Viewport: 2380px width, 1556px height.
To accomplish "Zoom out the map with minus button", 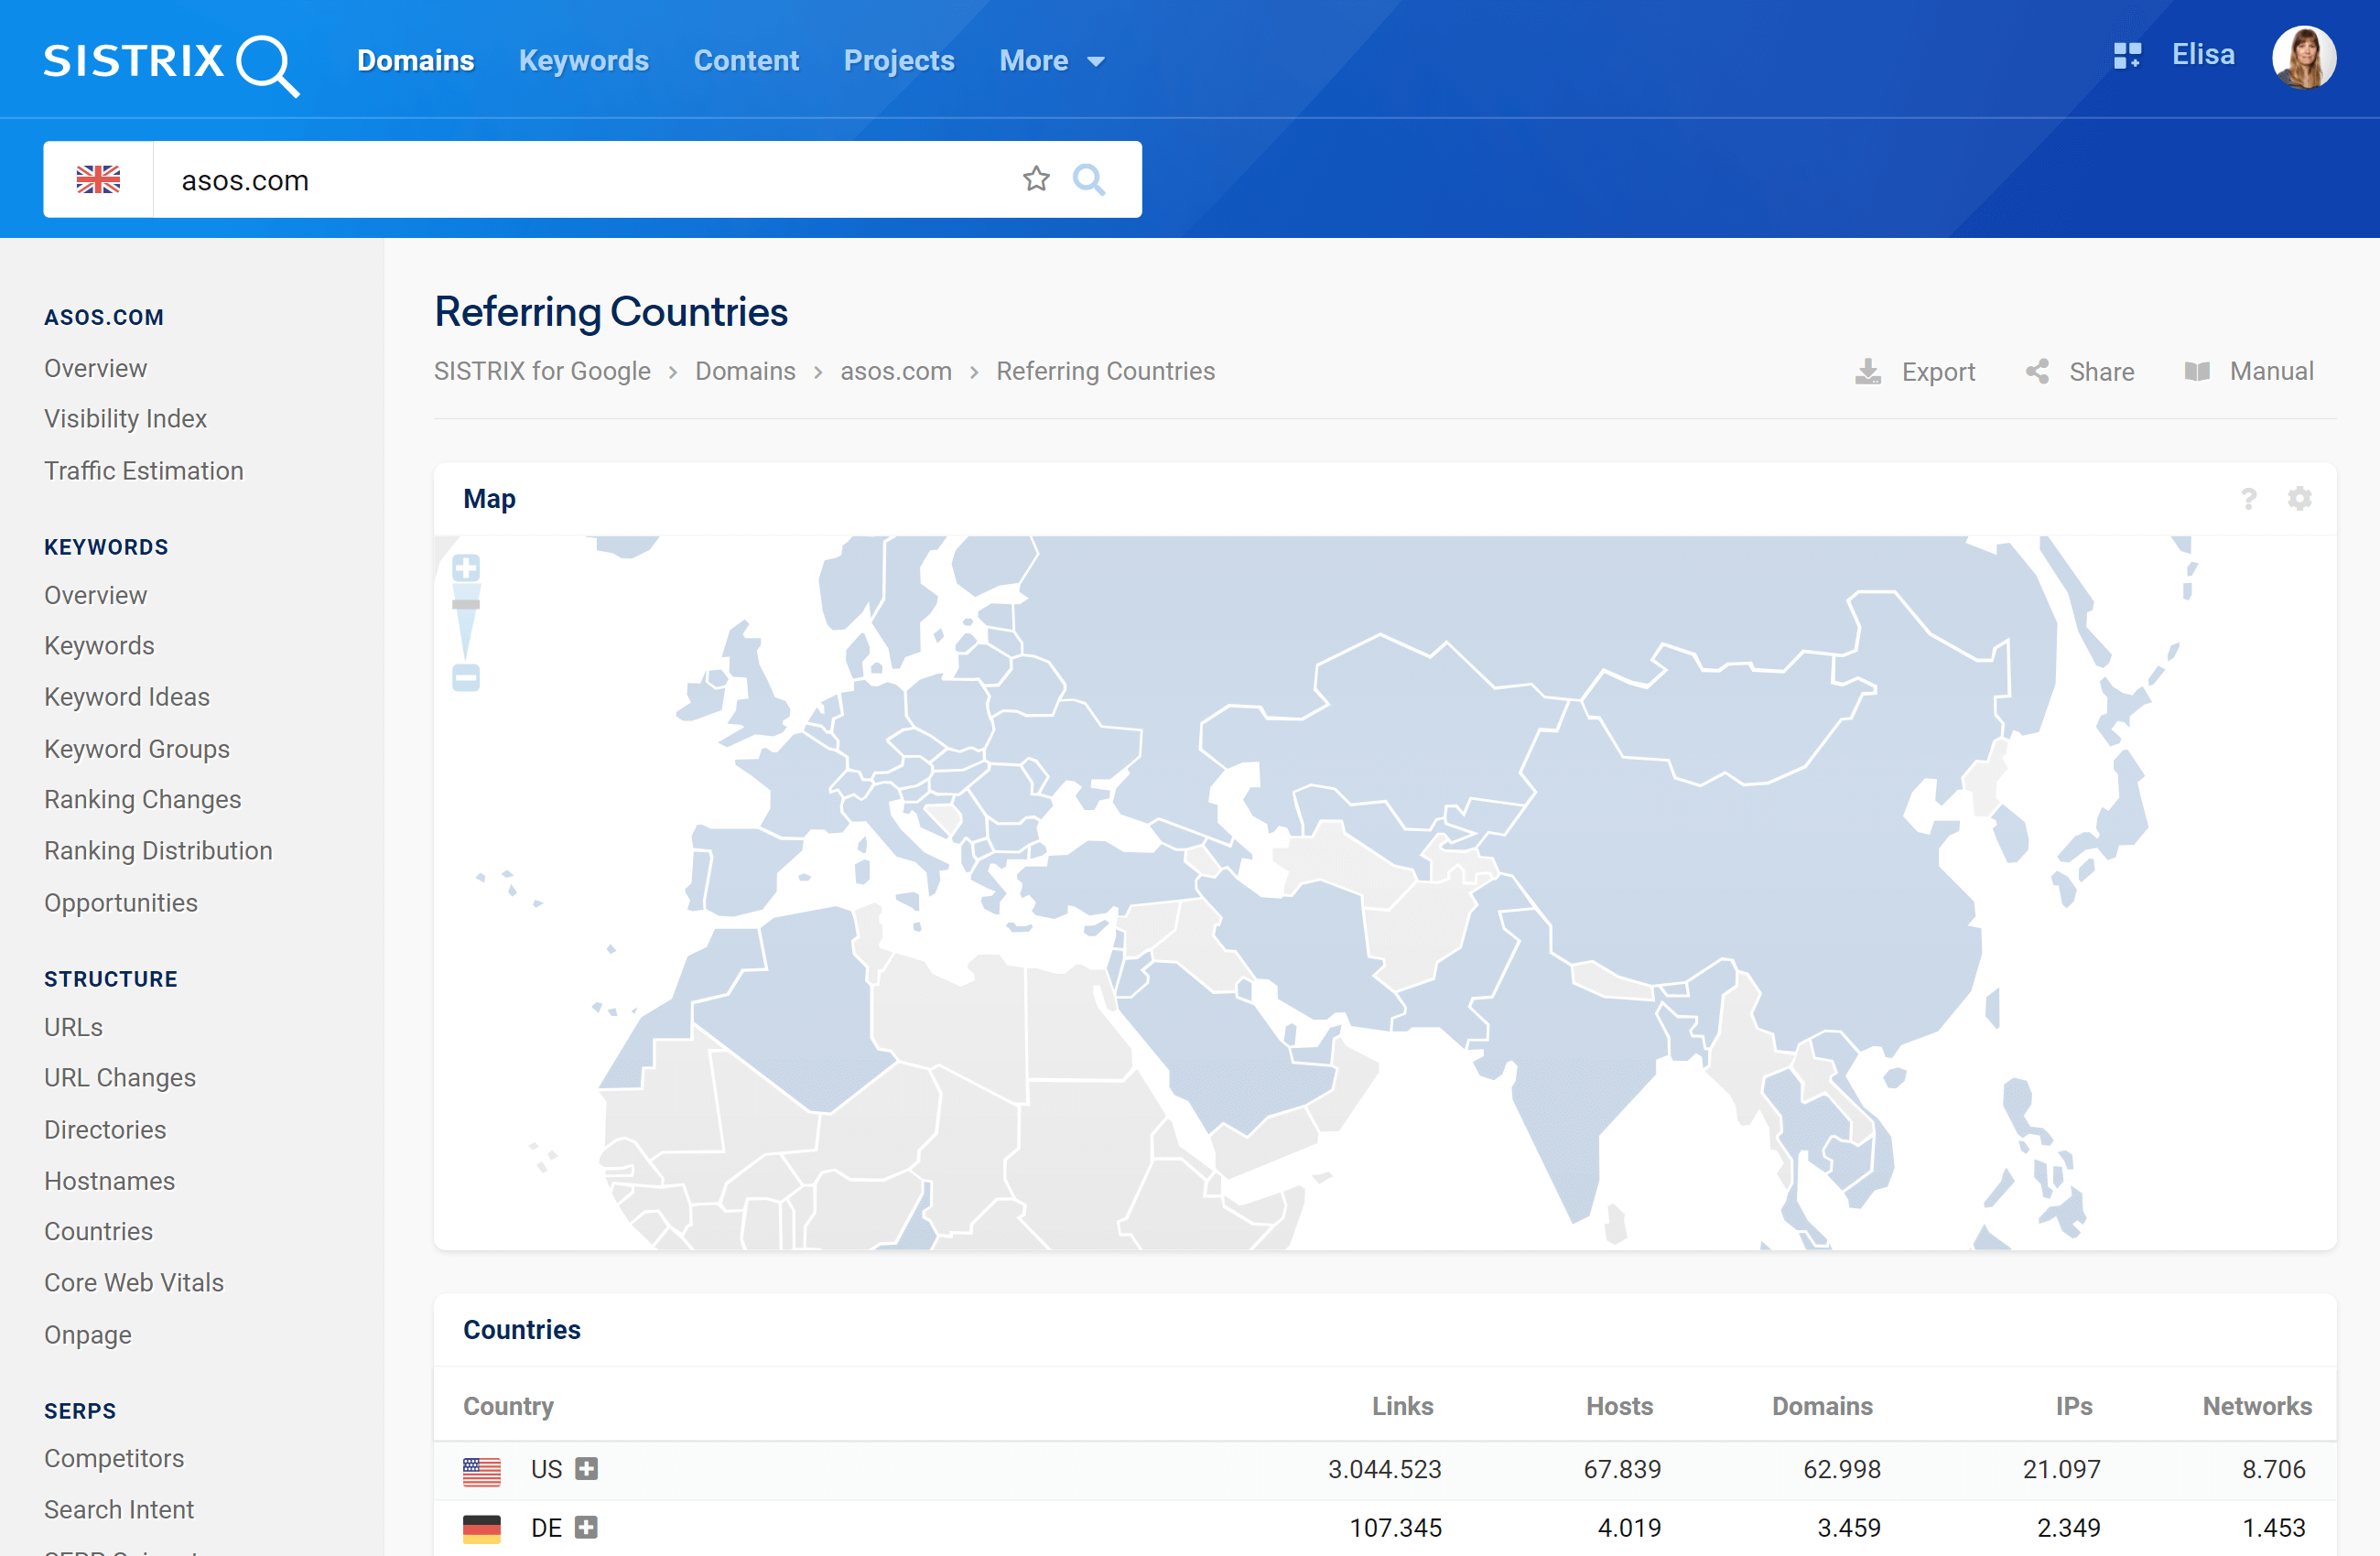I will pyautogui.click(x=466, y=678).
